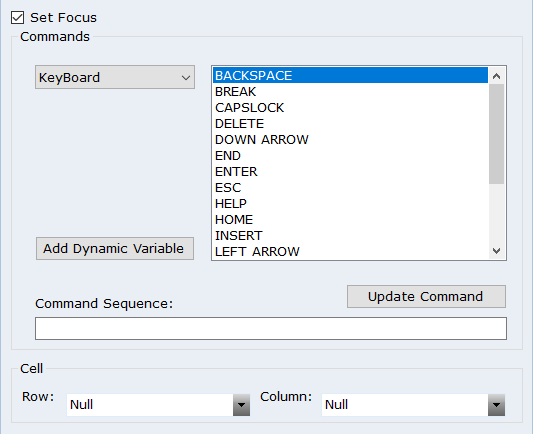533x434 pixels.
Task: Click the Update Command button
Action: pos(426,296)
